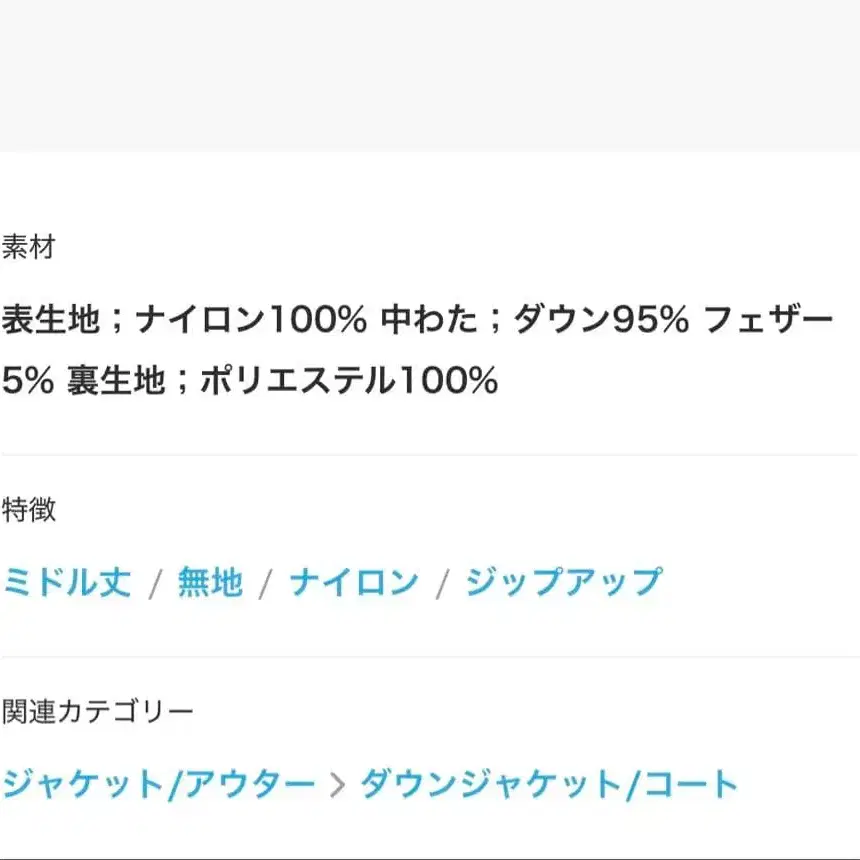Open the ジップアップ feature tag

(563, 582)
